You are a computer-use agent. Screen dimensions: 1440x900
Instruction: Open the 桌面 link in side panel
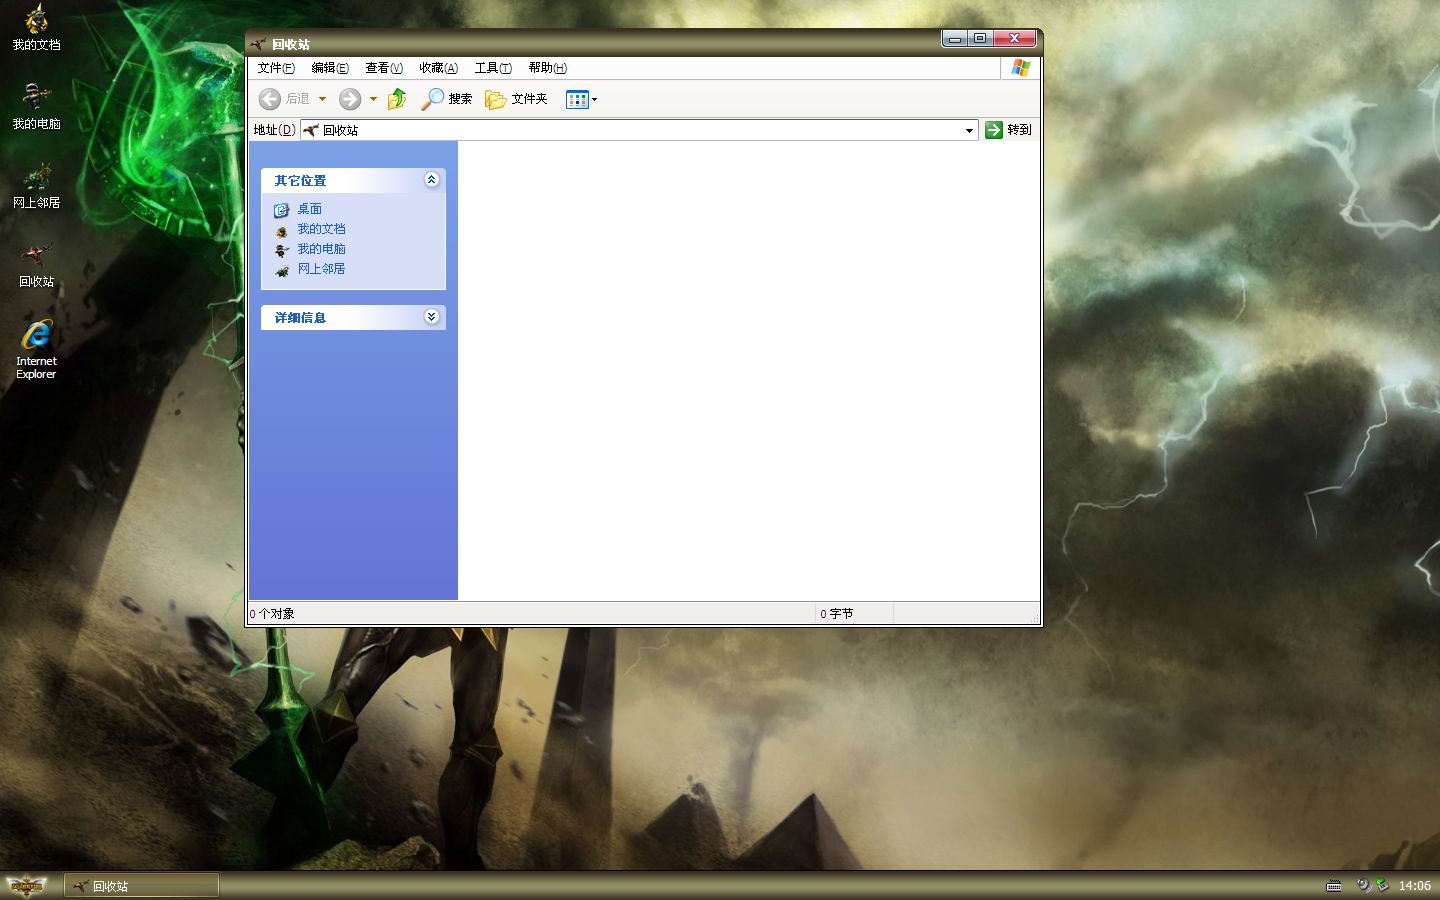pos(309,209)
